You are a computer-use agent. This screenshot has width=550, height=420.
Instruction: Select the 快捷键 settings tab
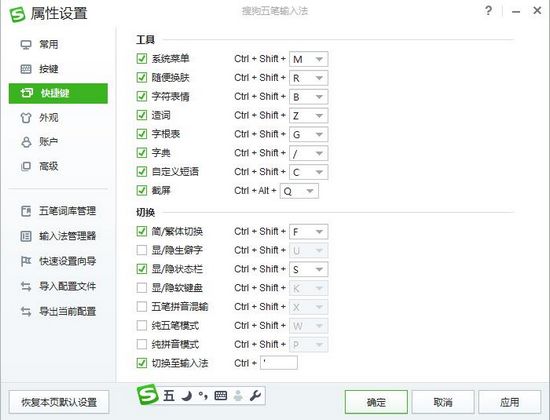(x=58, y=93)
